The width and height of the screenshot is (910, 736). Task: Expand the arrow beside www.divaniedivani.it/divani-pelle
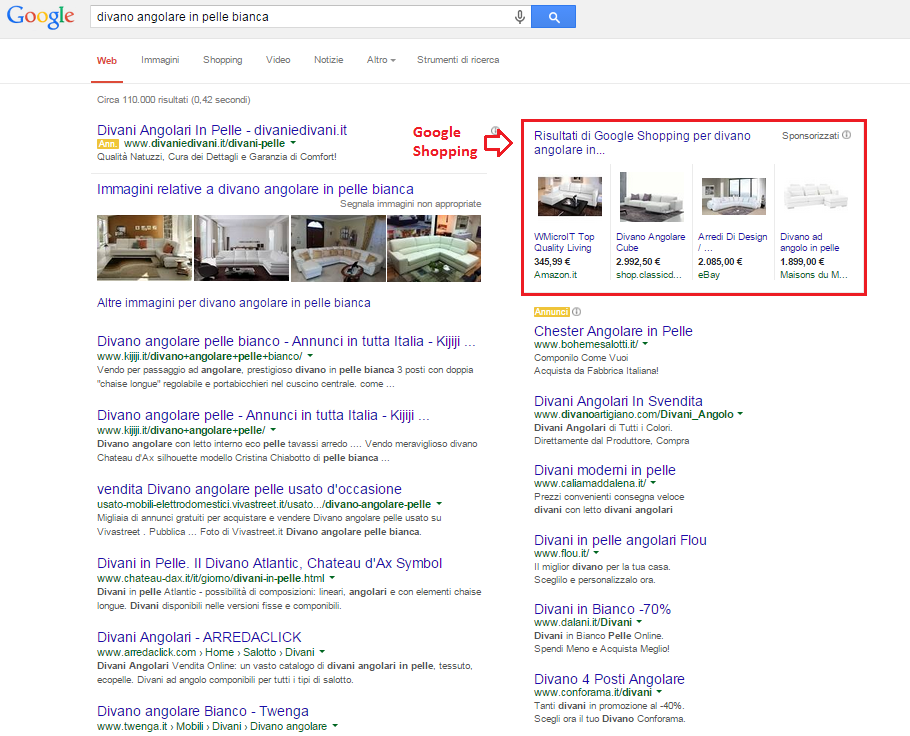[x=293, y=143]
